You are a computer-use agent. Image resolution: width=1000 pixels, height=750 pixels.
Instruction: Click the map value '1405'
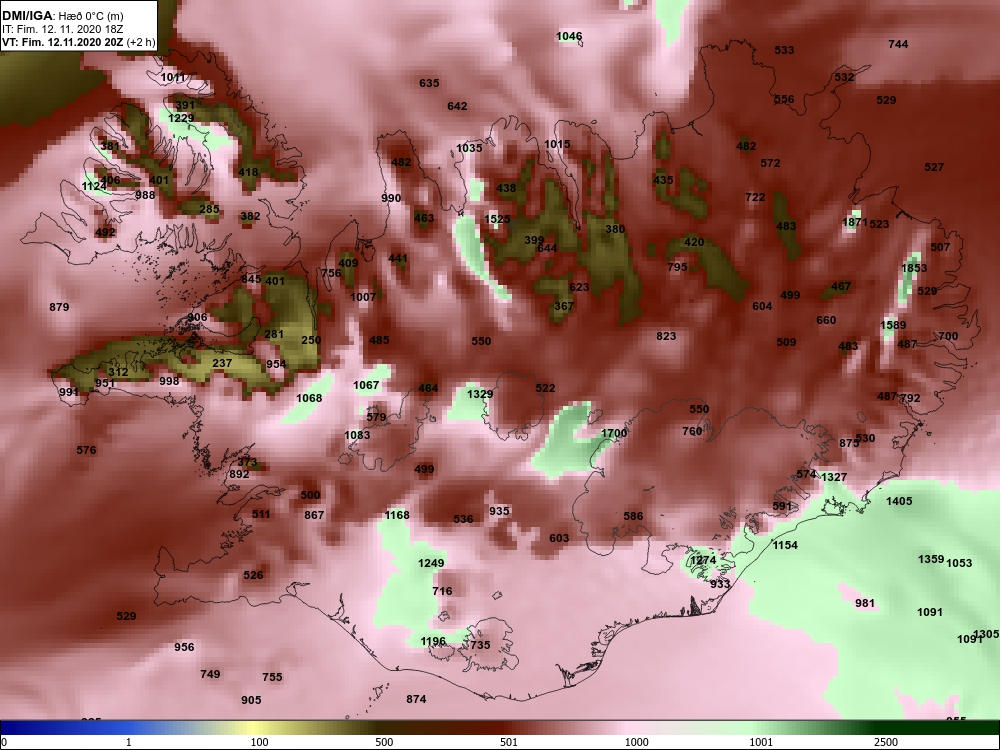point(899,501)
